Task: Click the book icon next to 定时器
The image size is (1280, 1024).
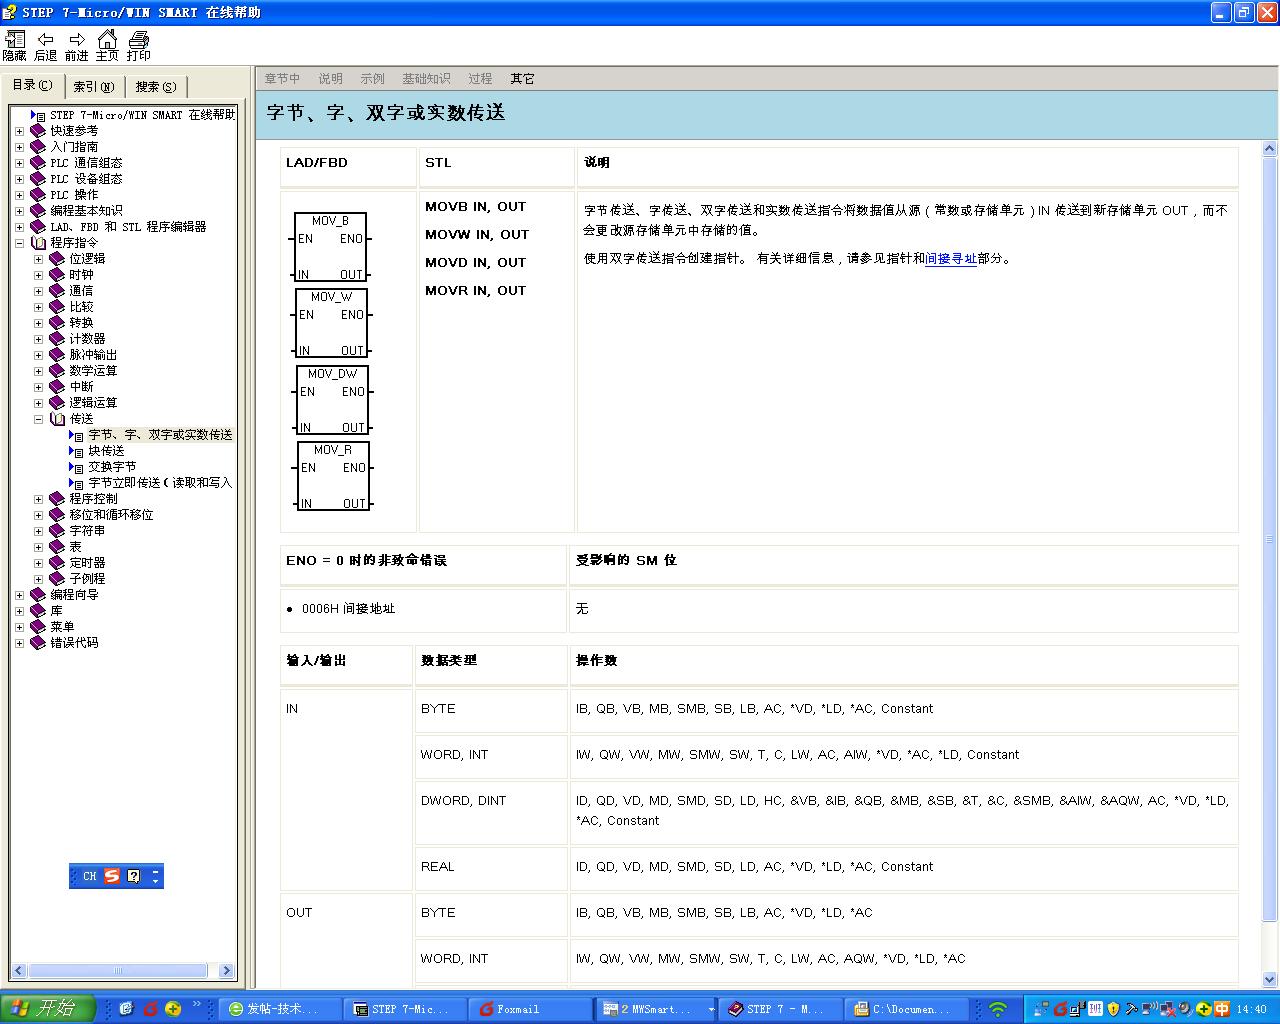Action: [57, 563]
